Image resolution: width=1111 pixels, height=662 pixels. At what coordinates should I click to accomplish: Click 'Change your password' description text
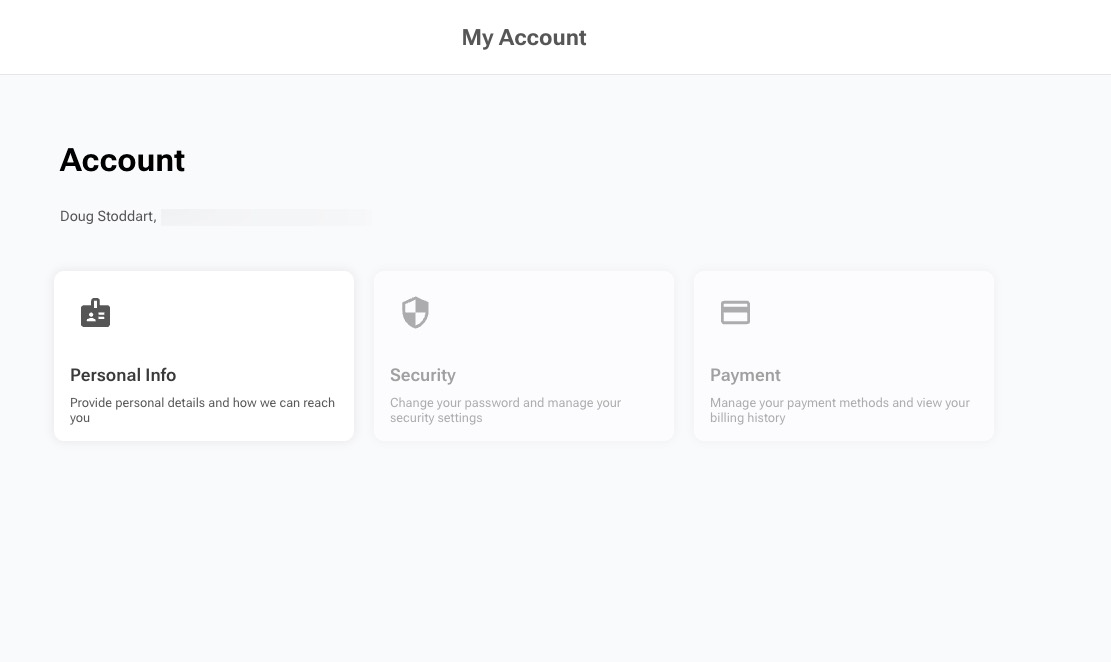point(454,403)
